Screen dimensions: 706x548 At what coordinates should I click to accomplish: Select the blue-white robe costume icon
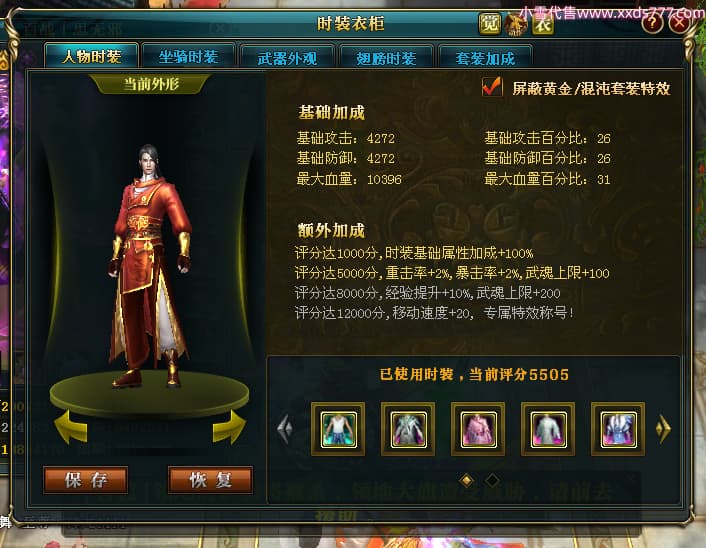pyautogui.click(x=618, y=430)
